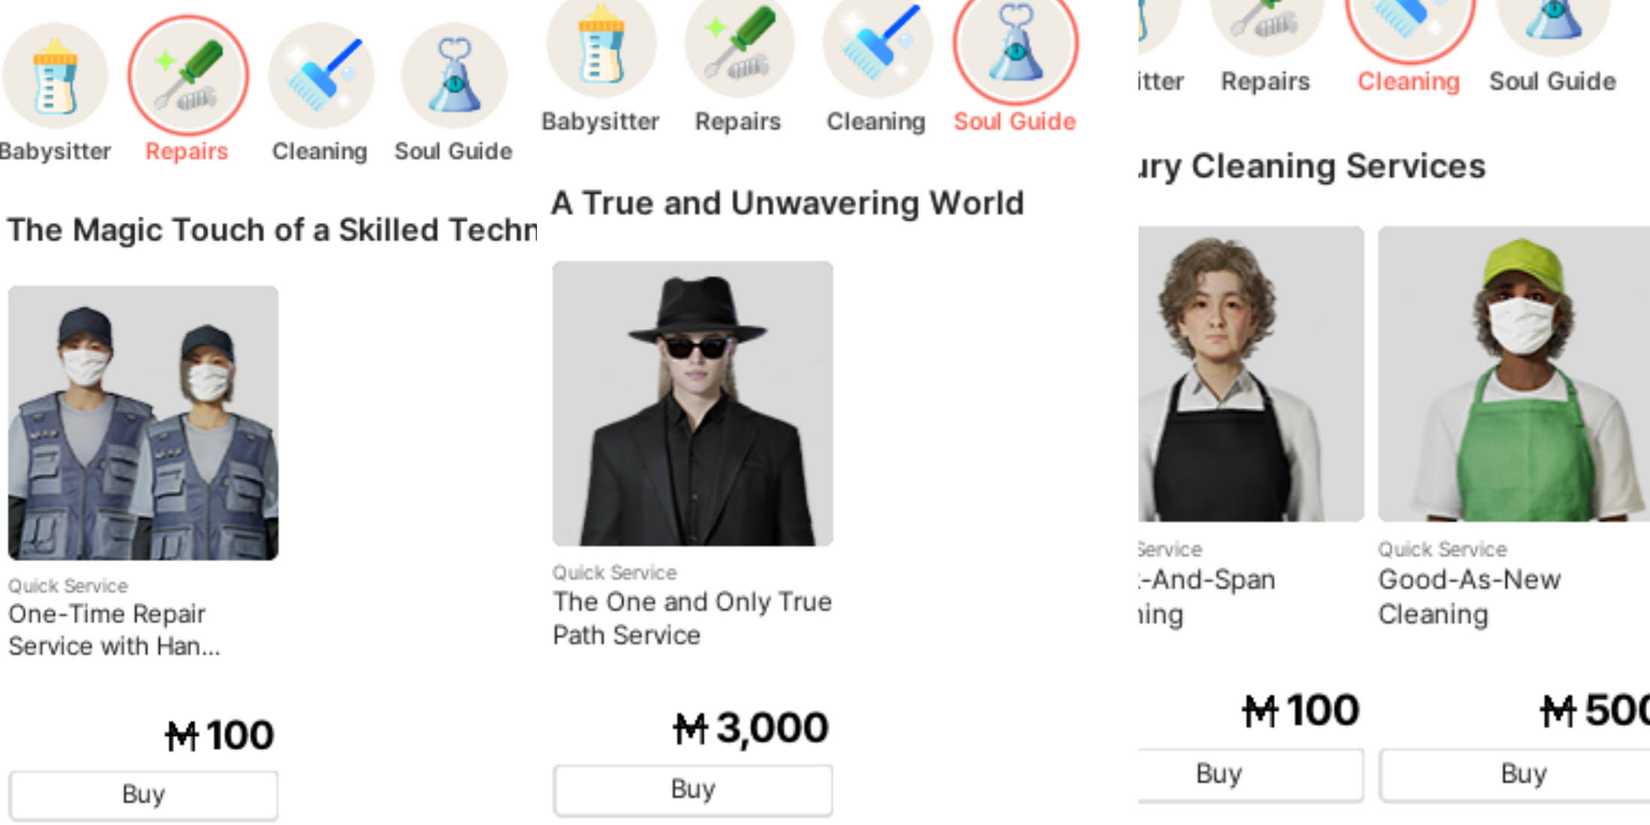Select the red-circled Cleaning brush icon
This screenshot has width=1650, height=825.
(x=1408, y=22)
